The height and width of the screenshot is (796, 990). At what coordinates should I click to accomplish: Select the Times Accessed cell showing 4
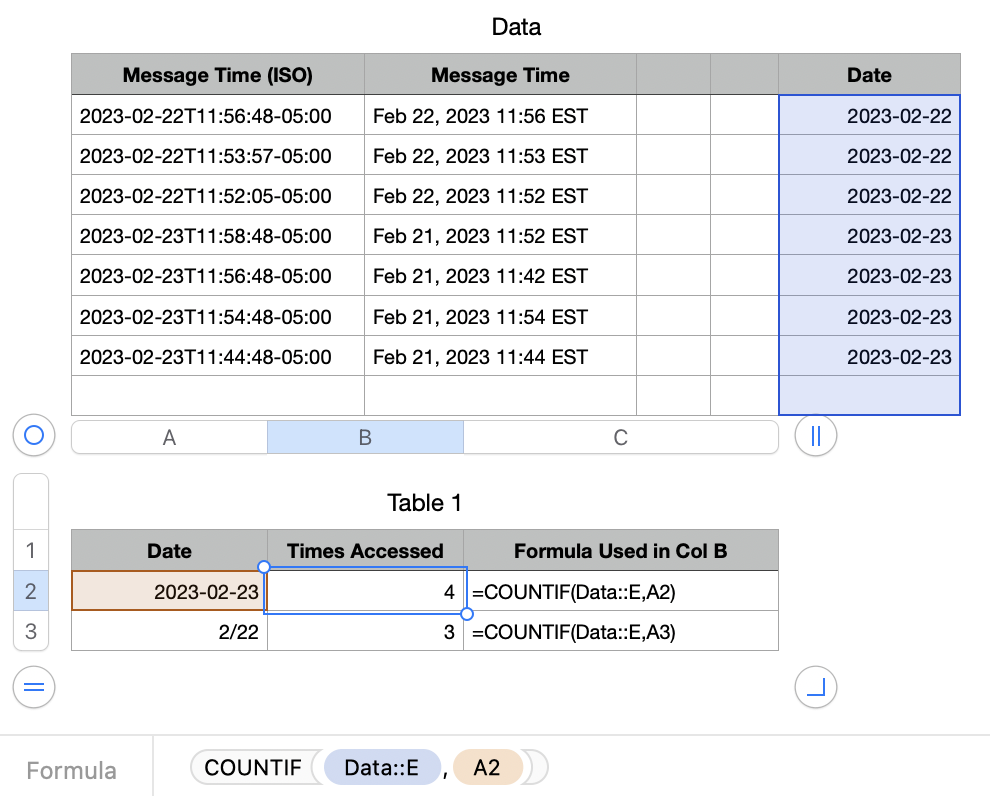[365, 591]
